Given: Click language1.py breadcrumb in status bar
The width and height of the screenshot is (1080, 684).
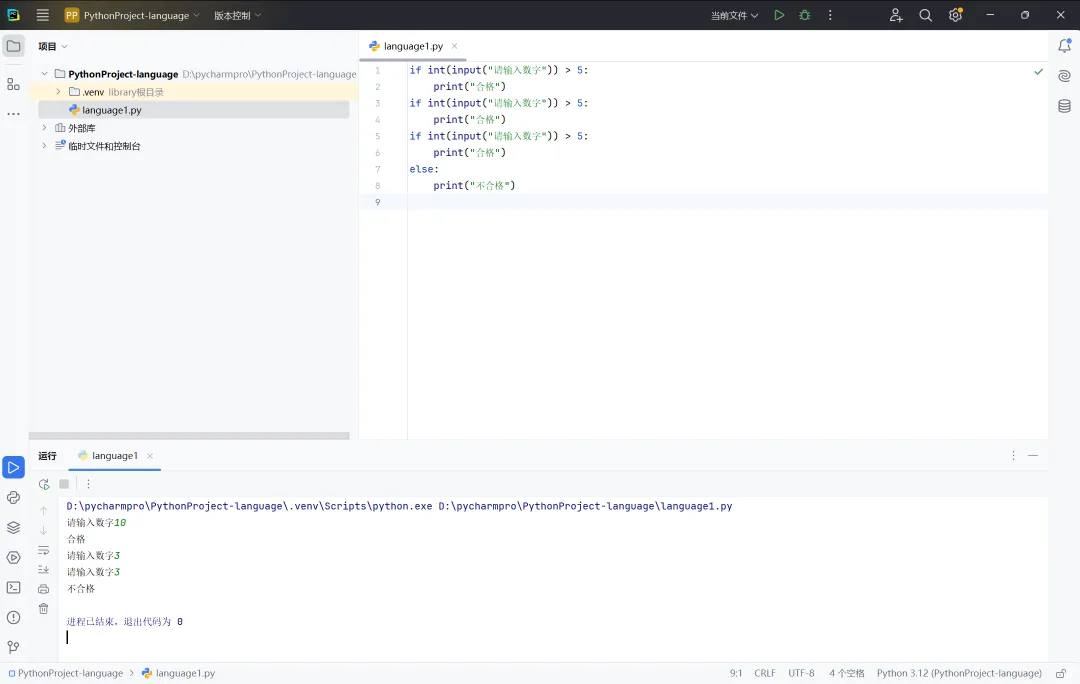Looking at the screenshot, I should (178, 673).
